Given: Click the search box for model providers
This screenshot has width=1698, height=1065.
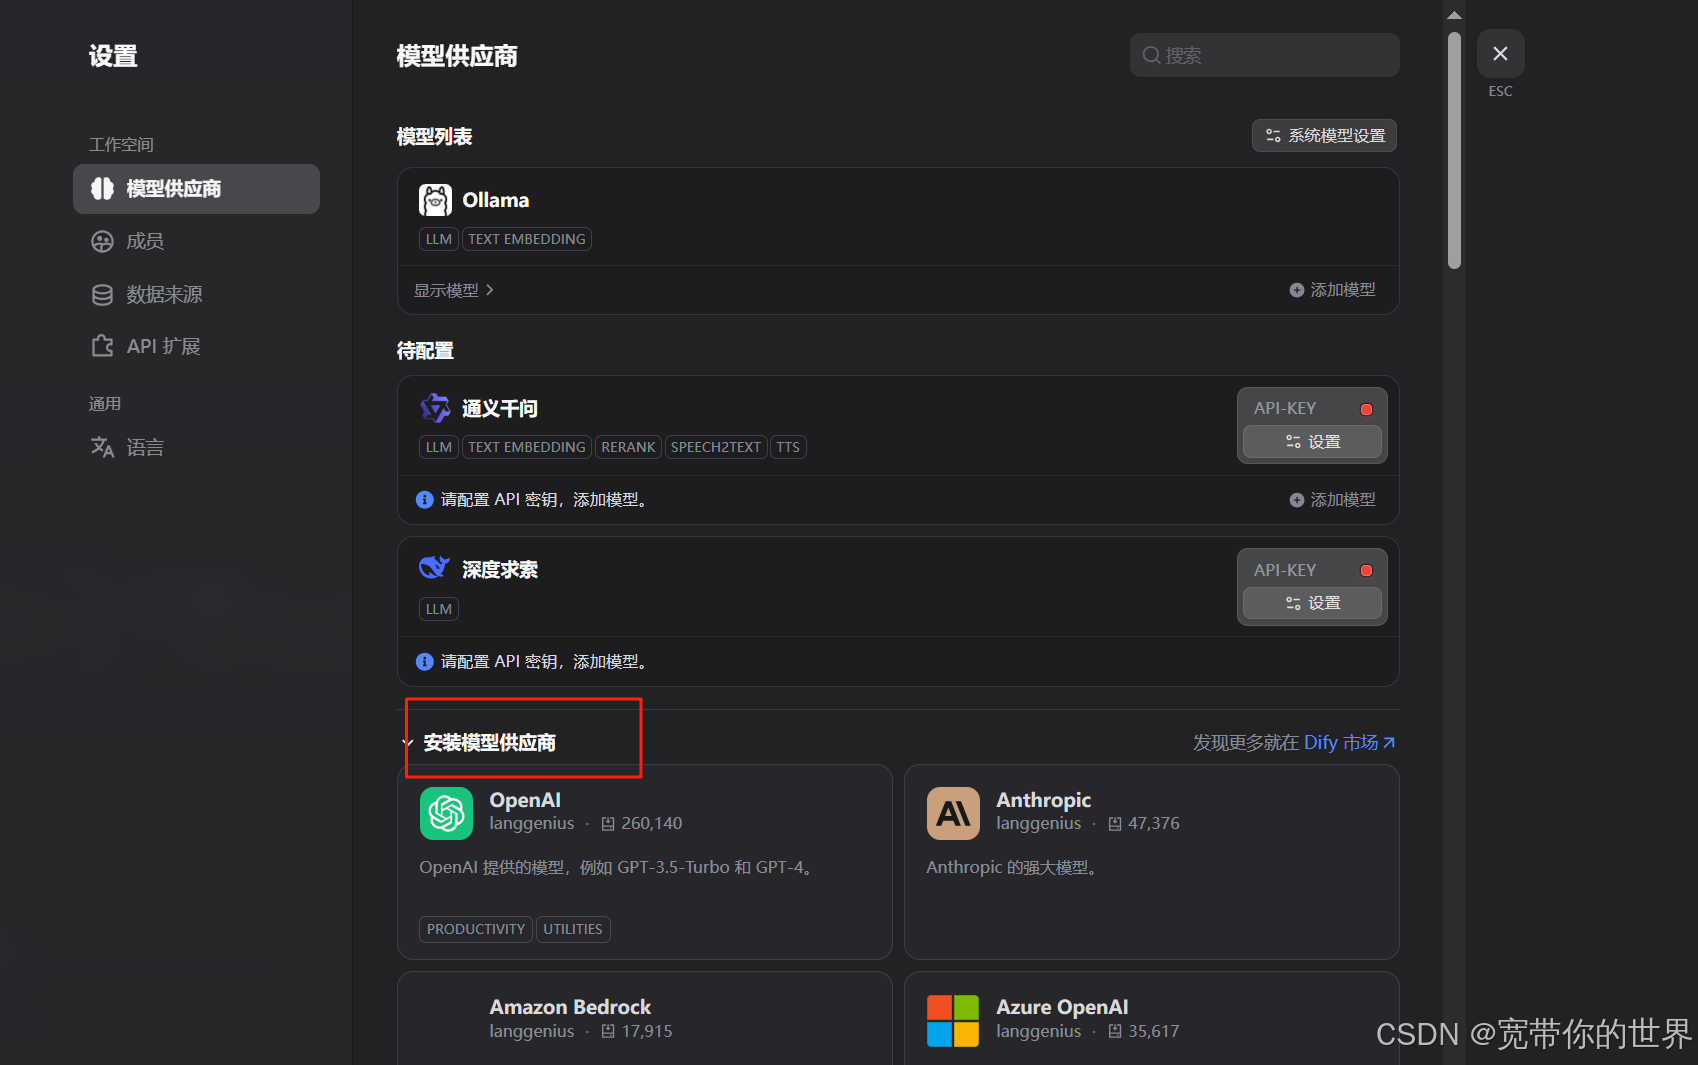Looking at the screenshot, I should (x=1264, y=55).
